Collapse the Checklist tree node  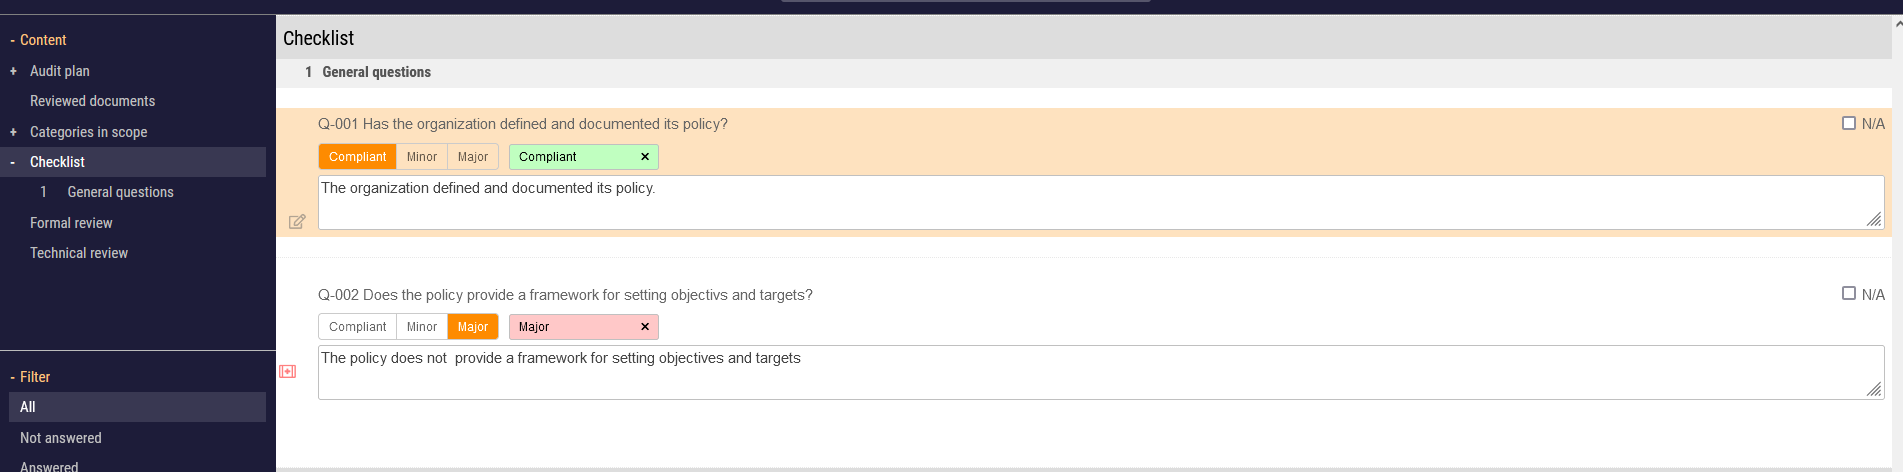coord(13,162)
